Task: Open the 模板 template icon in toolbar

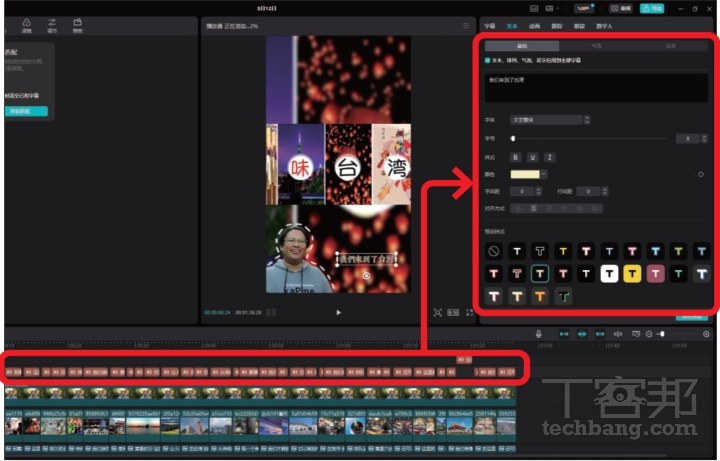Action: point(78,25)
